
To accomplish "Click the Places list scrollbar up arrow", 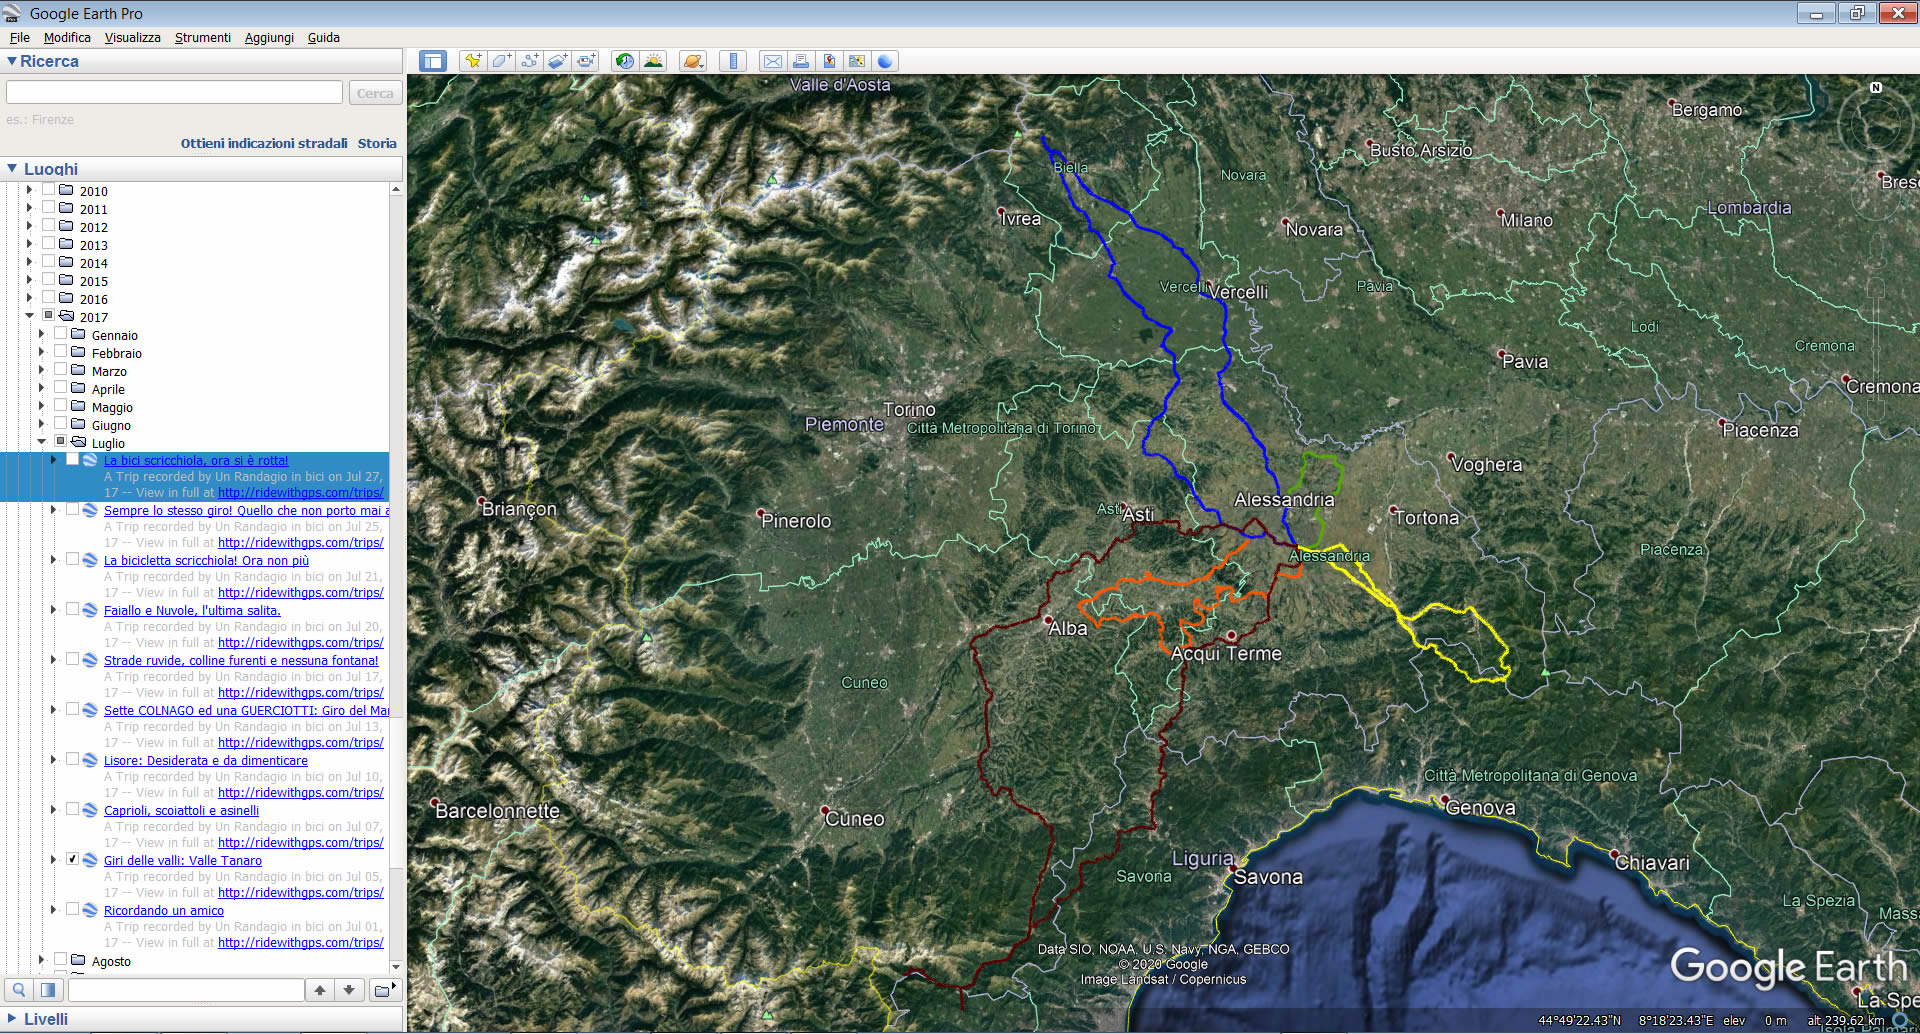I will pos(396,189).
